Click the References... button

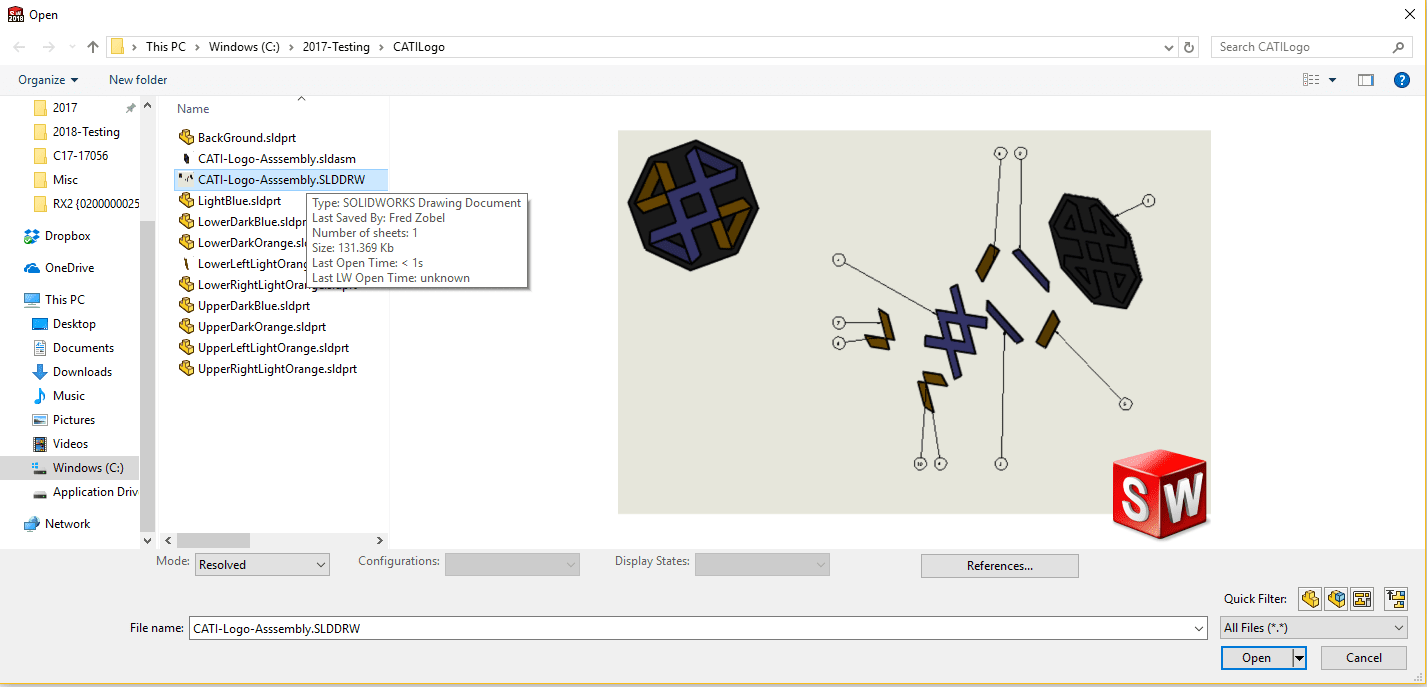tap(1000, 566)
